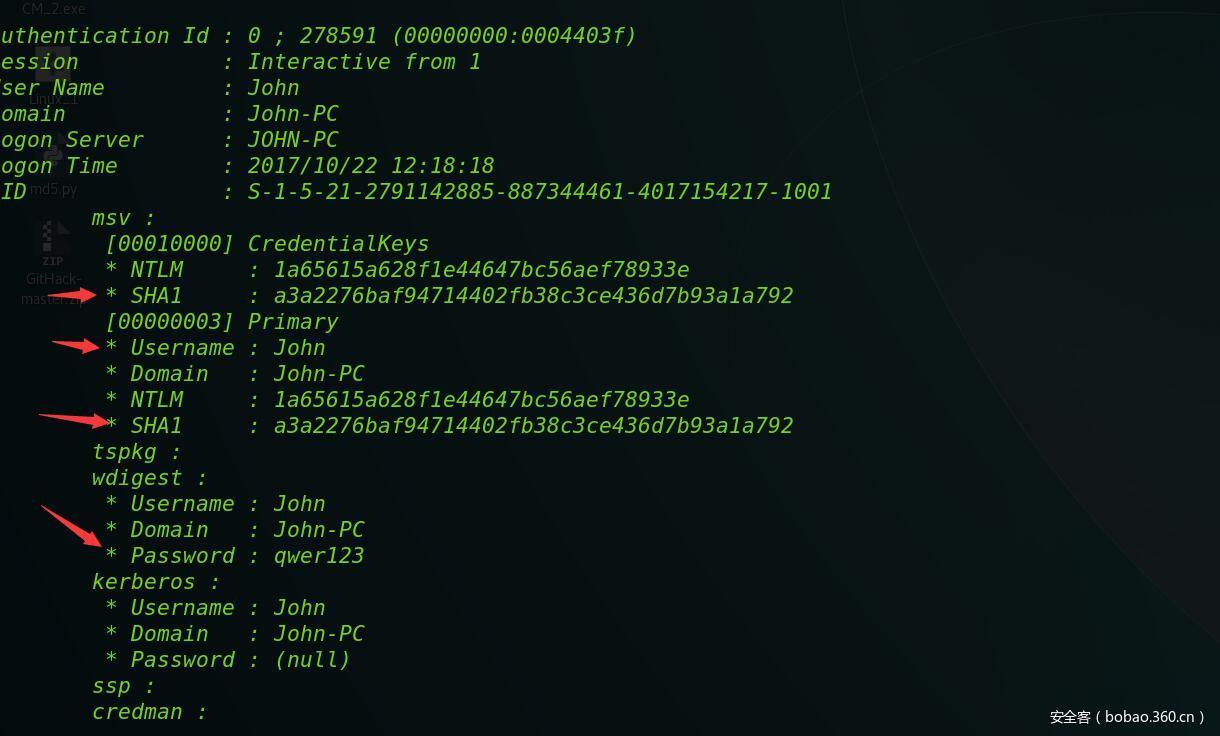Click the bobao.360.cn watermark text
This screenshot has width=1220, height=736.
(x=1127, y=717)
